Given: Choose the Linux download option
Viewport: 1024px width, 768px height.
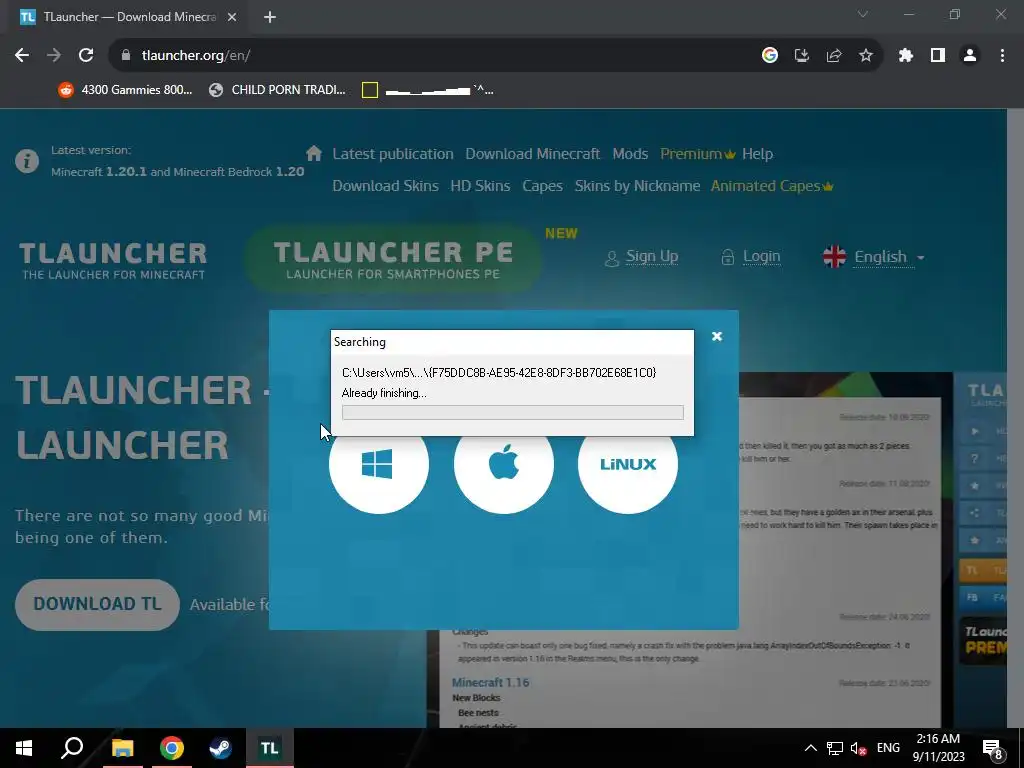Looking at the screenshot, I should [628, 464].
